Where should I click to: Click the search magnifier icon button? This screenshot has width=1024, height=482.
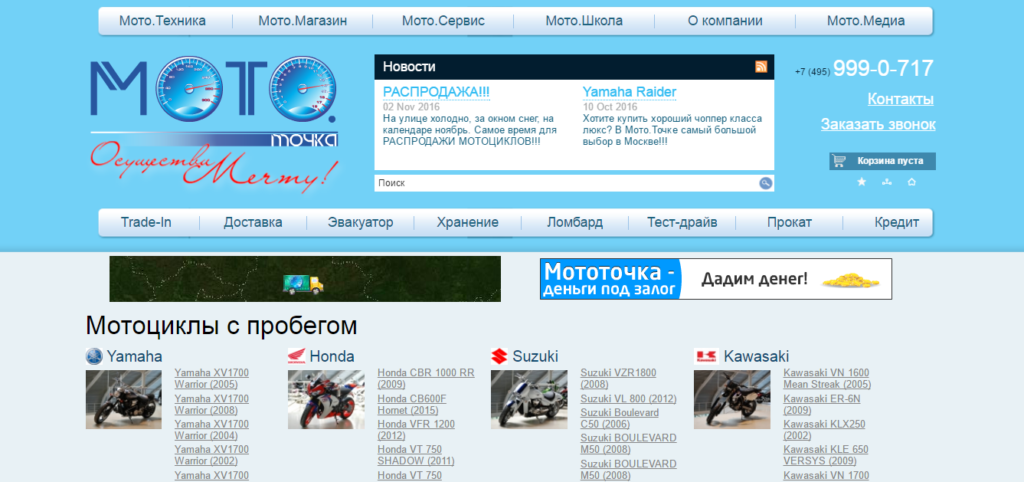pos(765,184)
